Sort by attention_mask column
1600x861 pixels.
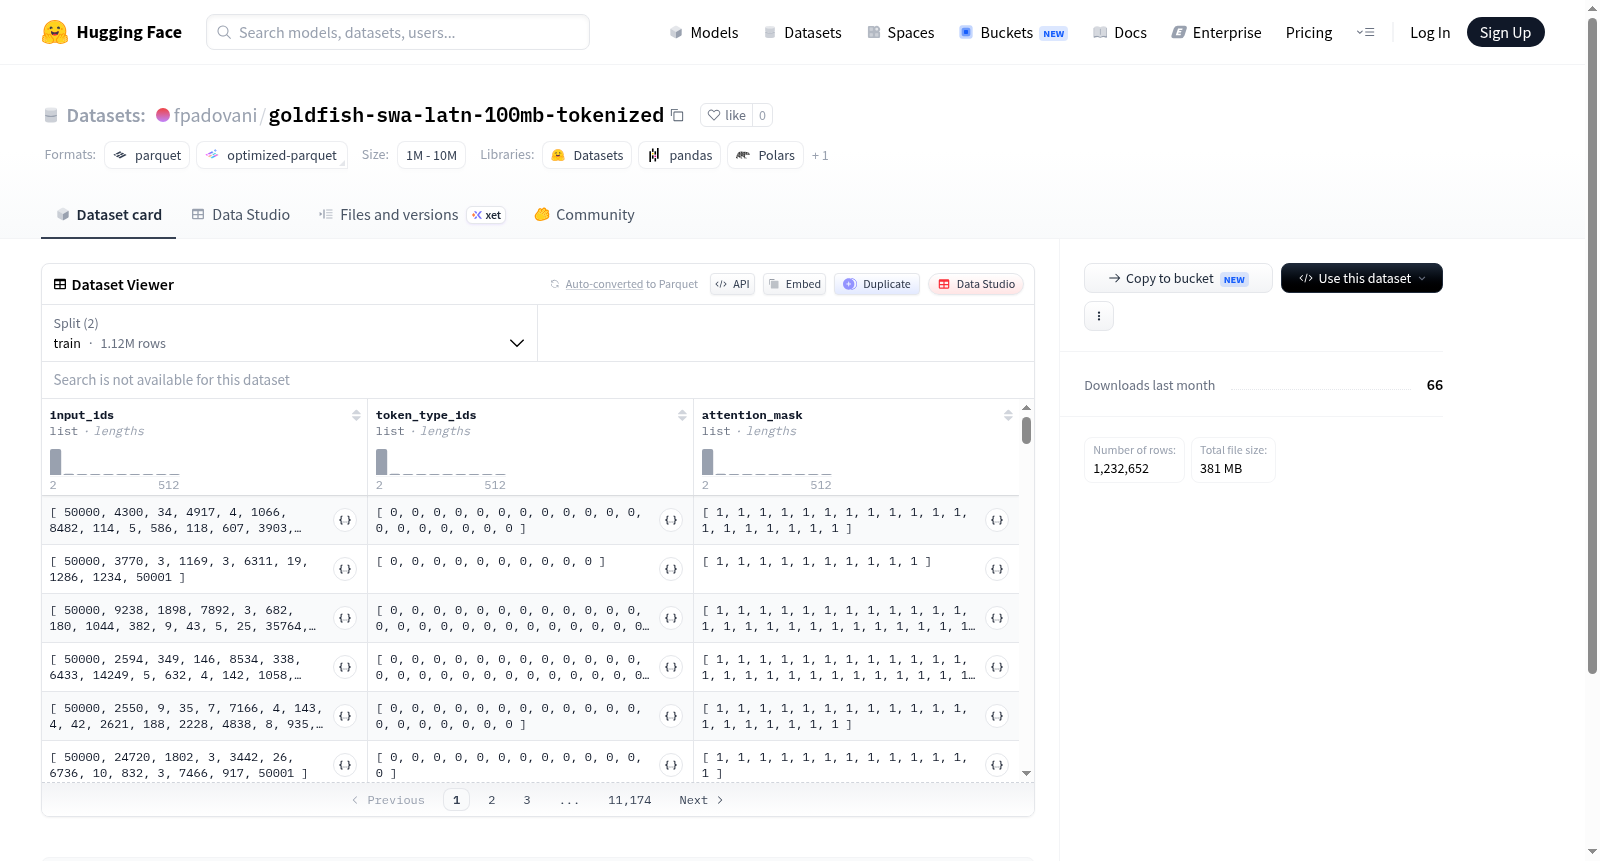(1008, 415)
